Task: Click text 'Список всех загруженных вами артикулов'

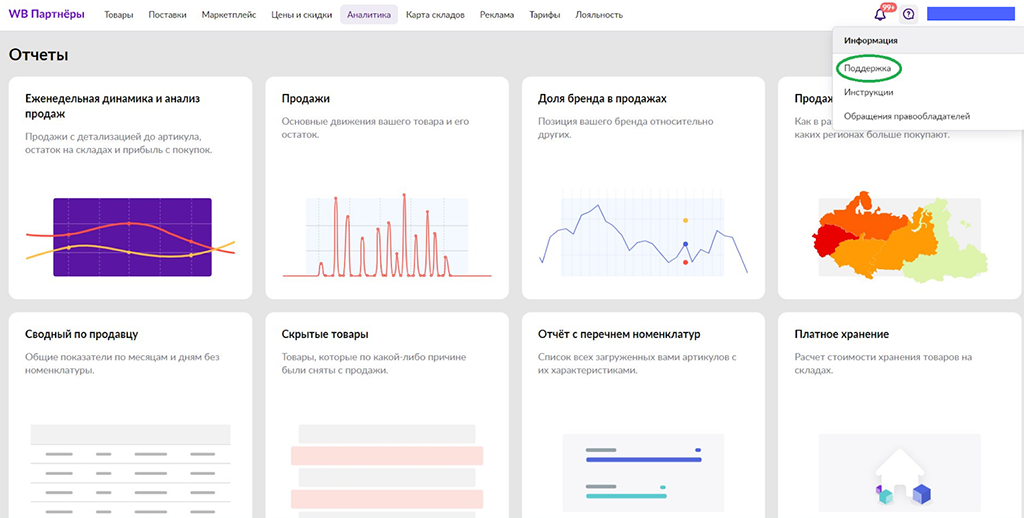Action: pyautogui.click(x=632, y=357)
